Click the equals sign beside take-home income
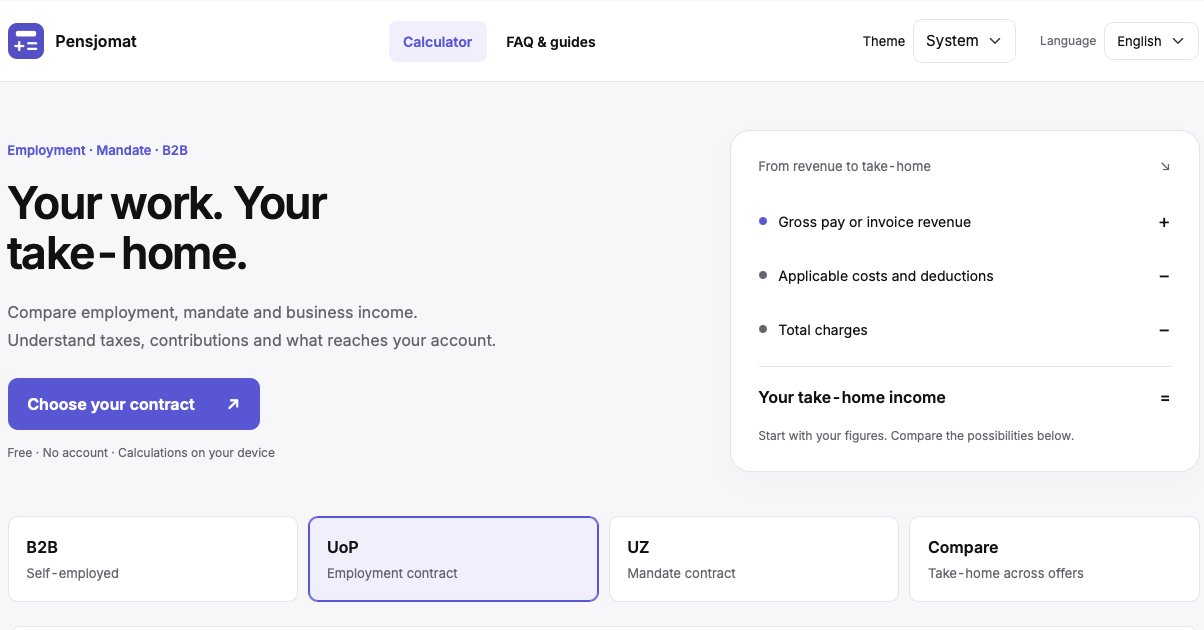1204x630 pixels. pos(1164,398)
